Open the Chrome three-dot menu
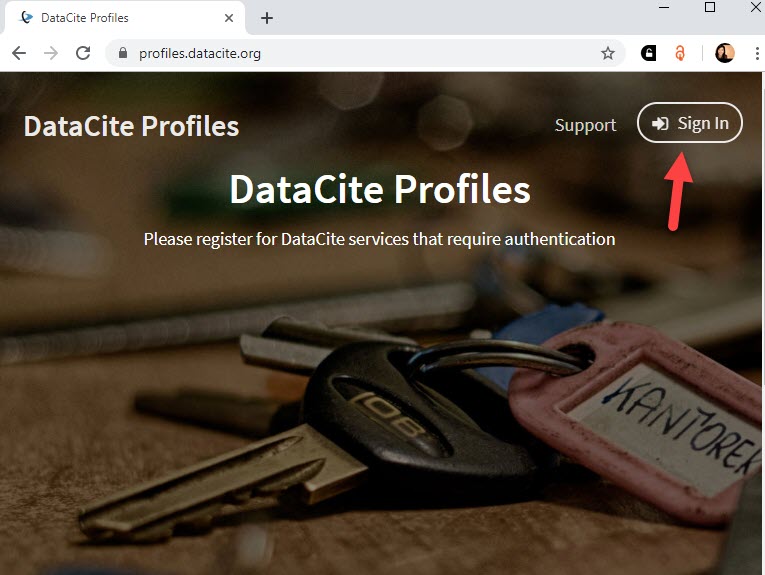Image resolution: width=765 pixels, height=575 pixels. (757, 53)
